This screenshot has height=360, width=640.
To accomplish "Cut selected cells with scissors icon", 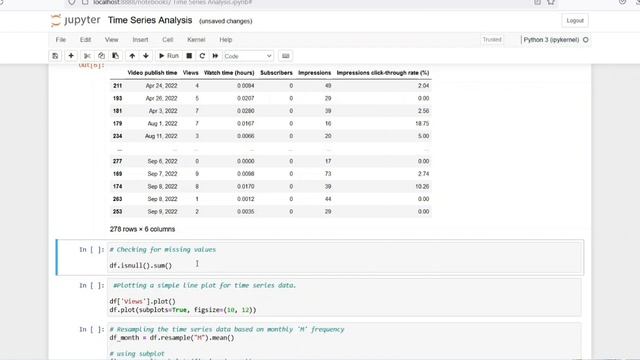I will 87,56.
